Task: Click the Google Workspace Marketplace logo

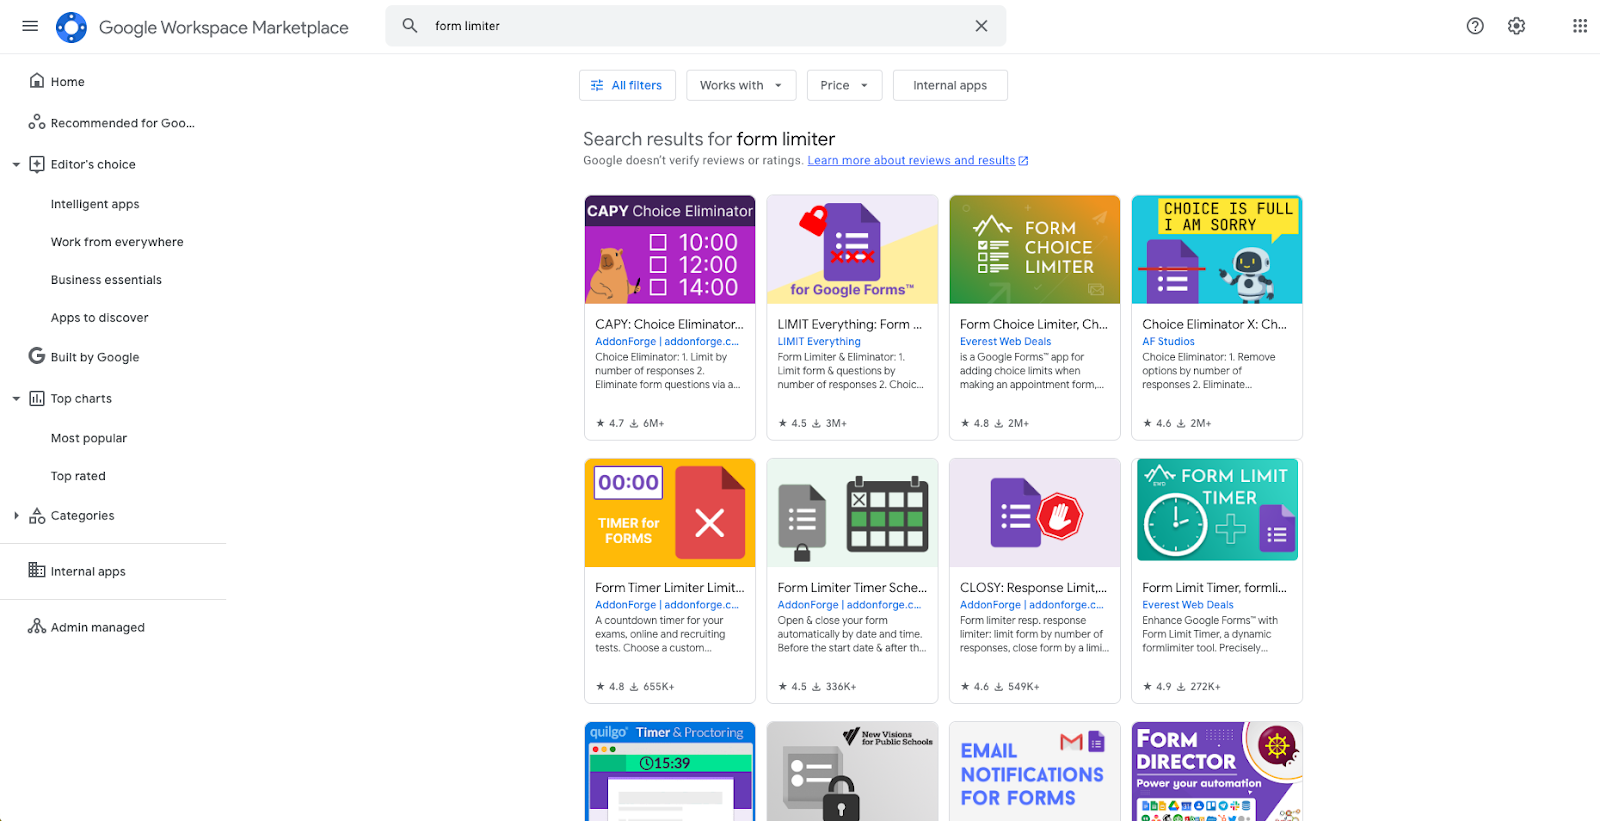Action: coord(72,27)
